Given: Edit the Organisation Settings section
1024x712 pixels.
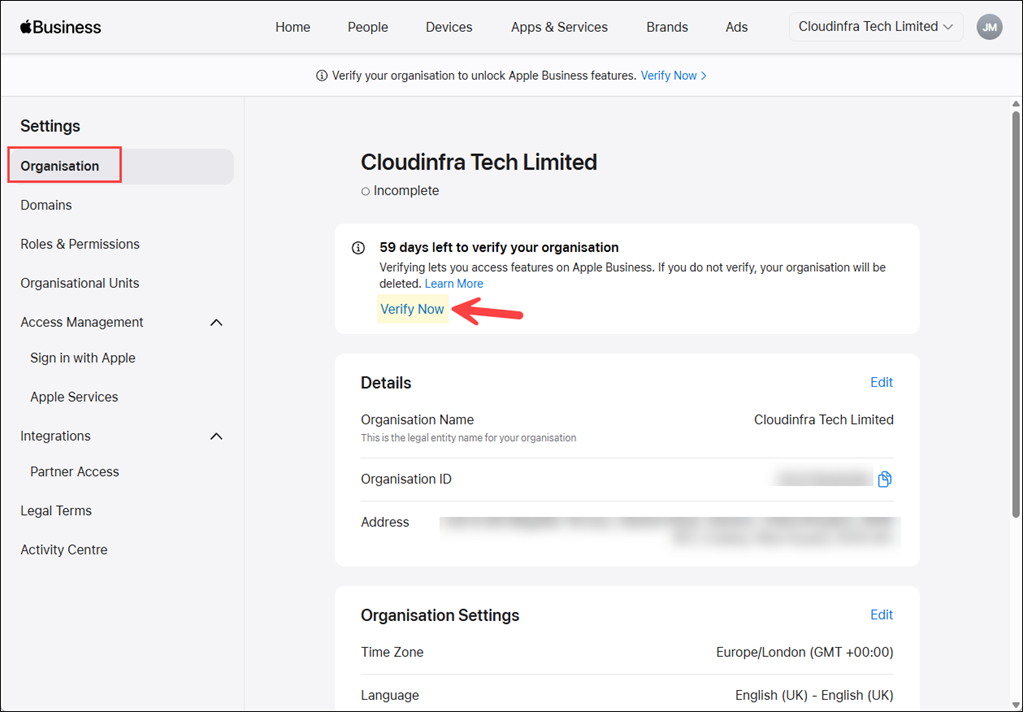Looking at the screenshot, I should click(881, 615).
